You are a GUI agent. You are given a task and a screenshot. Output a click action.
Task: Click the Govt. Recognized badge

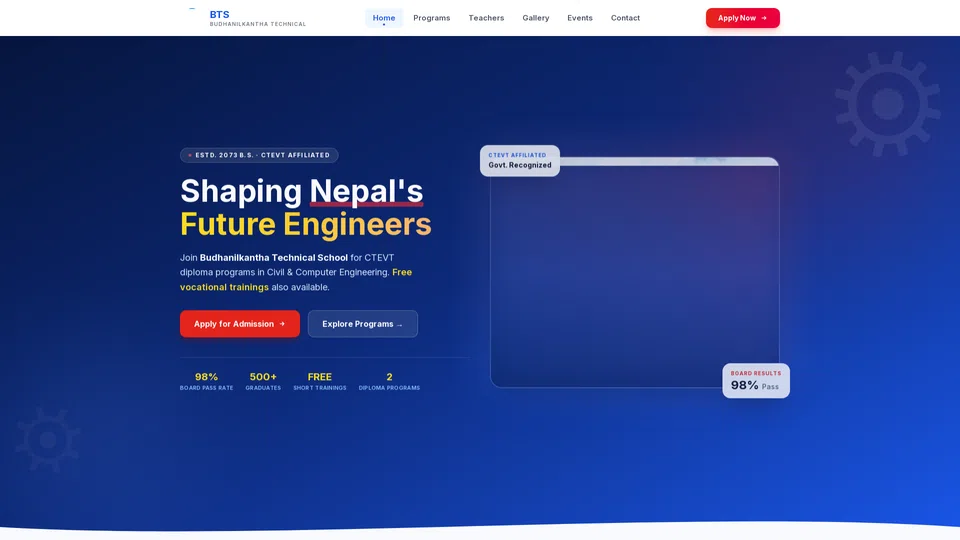(520, 160)
